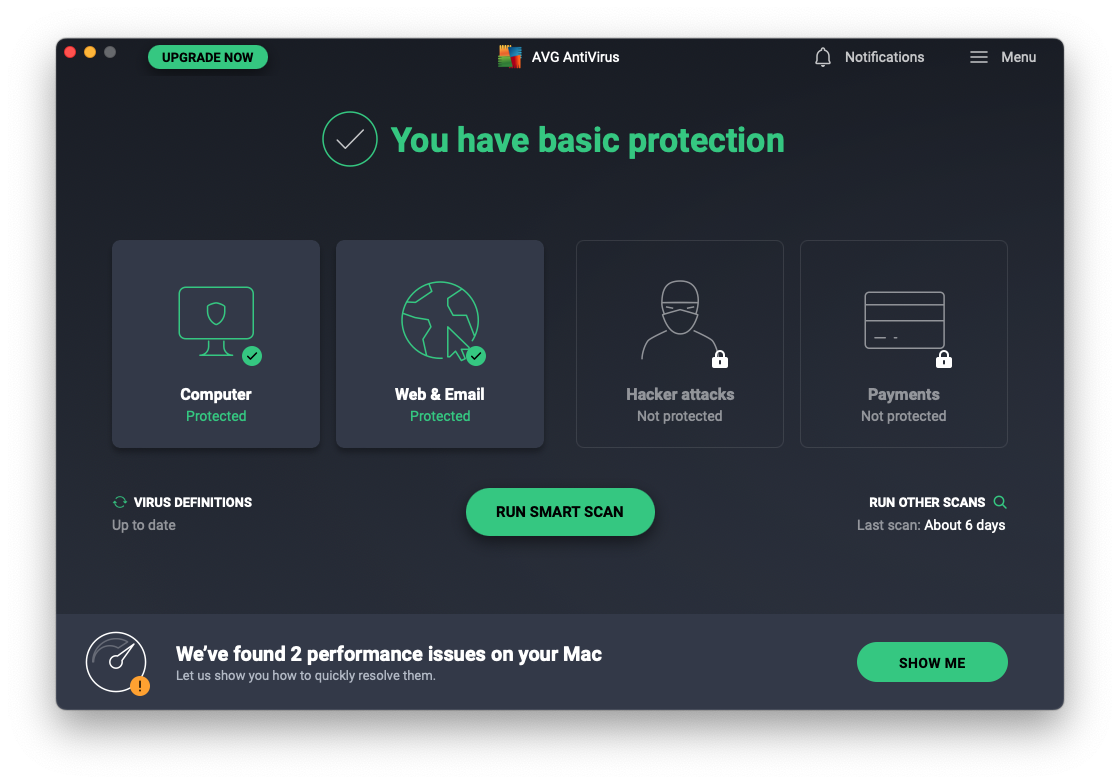Viewport: 1120px width, 784px height.
Task: Click the padlock on Hacker attacks tile
Action: (x=720, y=359)
